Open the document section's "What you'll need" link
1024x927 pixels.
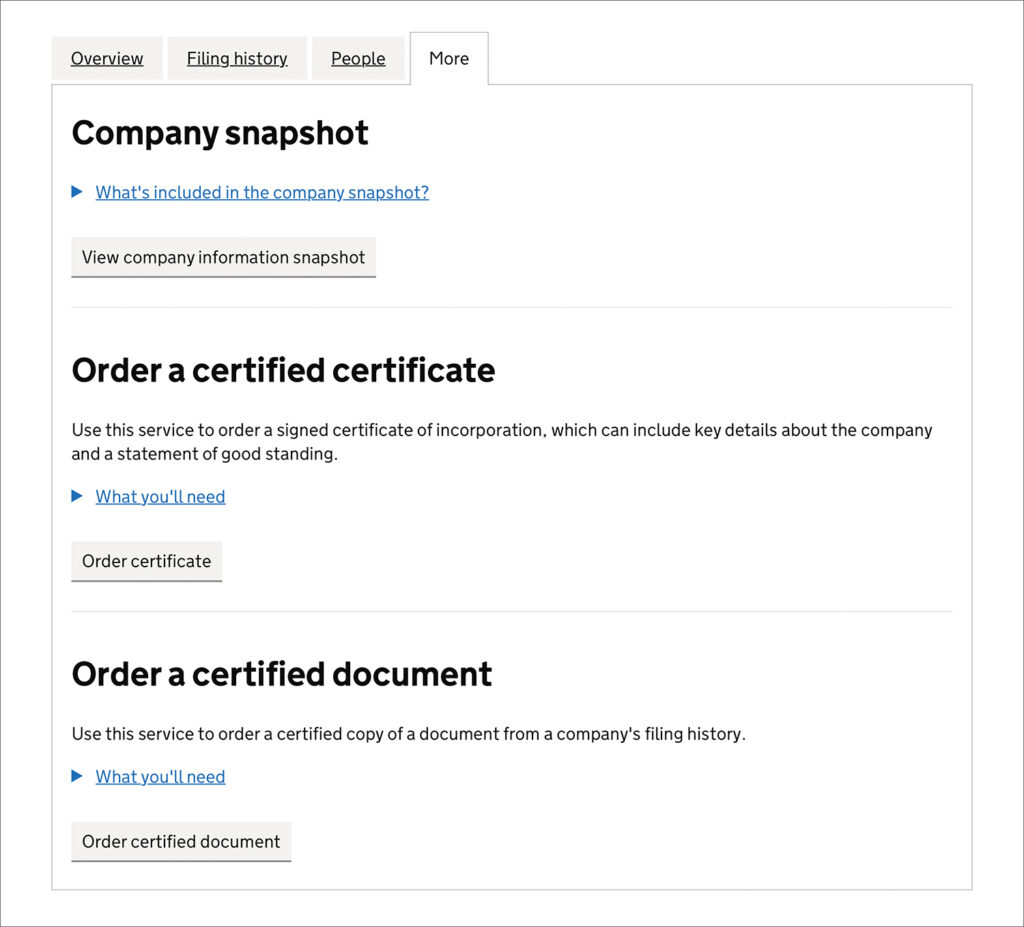160,776
